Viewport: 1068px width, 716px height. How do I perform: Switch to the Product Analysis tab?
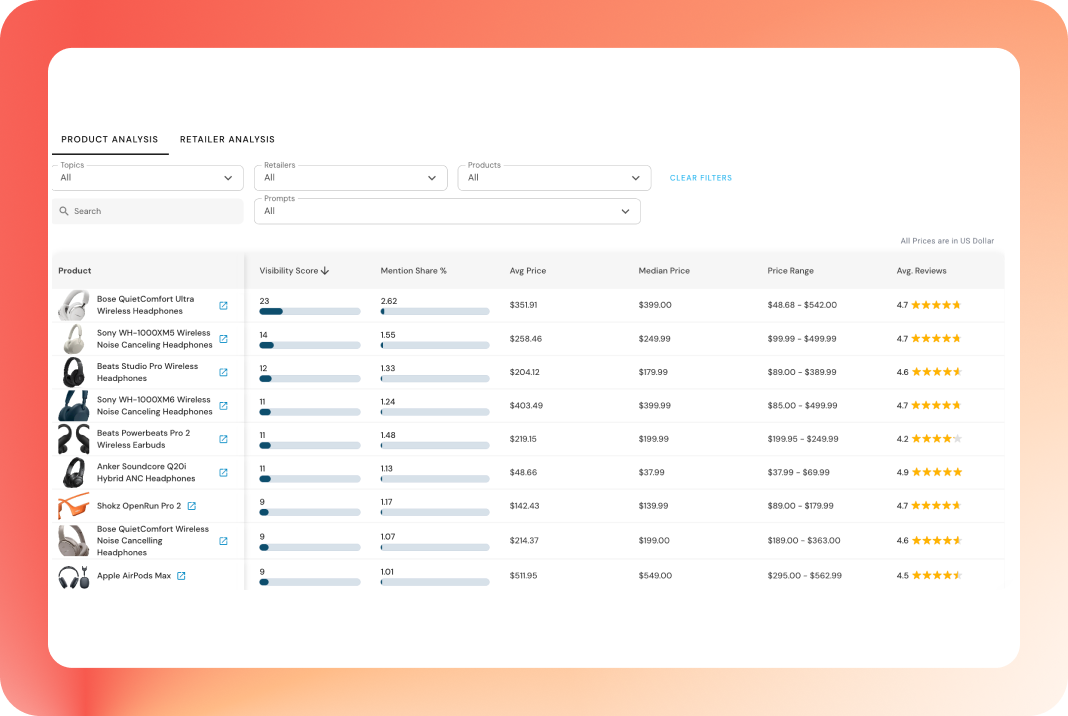click(x=110, y=139)
